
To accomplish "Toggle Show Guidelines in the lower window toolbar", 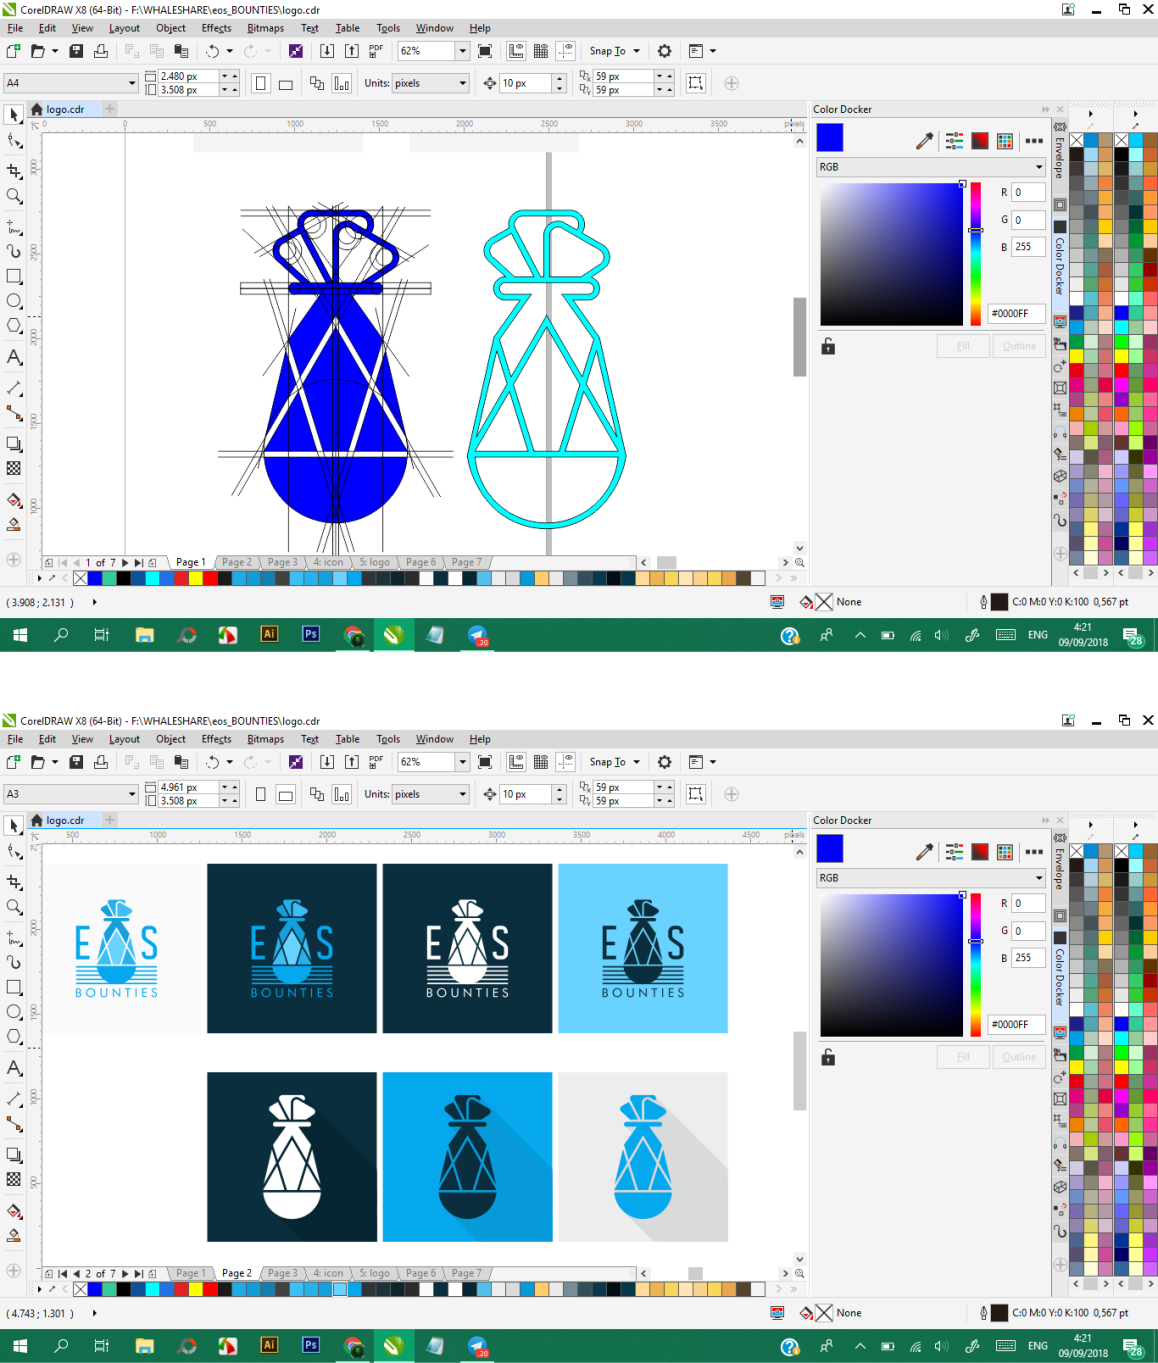I will click(x=566, y=762).
